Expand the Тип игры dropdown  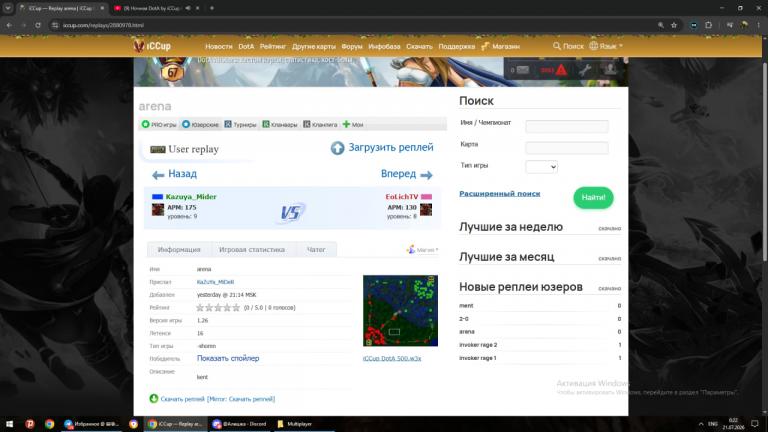click(541, 167)
